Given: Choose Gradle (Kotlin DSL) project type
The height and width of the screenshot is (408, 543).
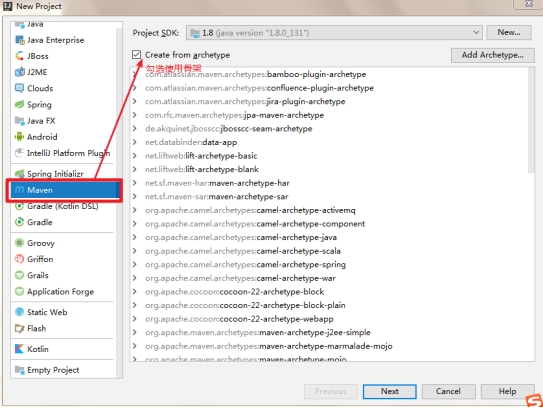Looking at the screenshot, I should click(63, 206).
